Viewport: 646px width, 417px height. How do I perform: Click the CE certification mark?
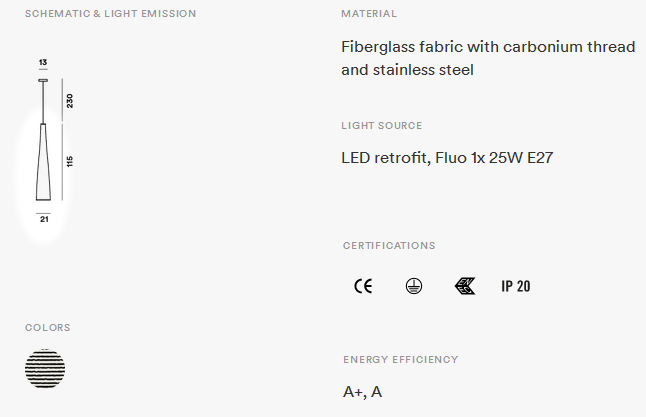coord(363,286)
